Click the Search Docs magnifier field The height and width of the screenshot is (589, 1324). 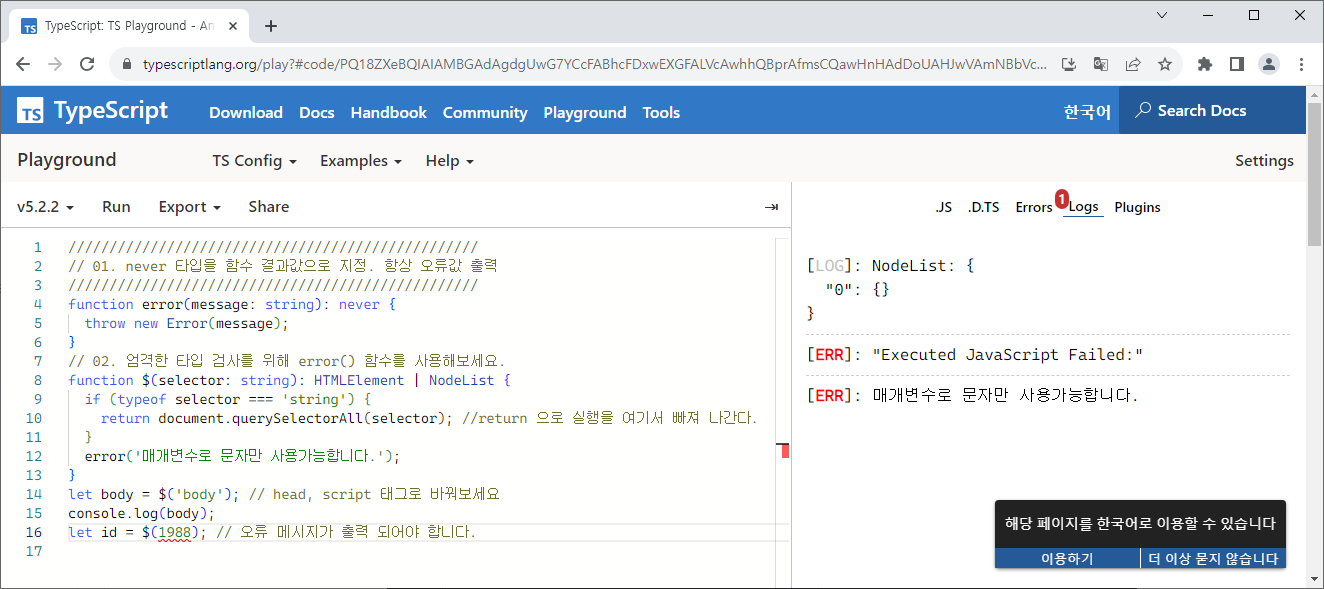click(x=1212, y=111)
